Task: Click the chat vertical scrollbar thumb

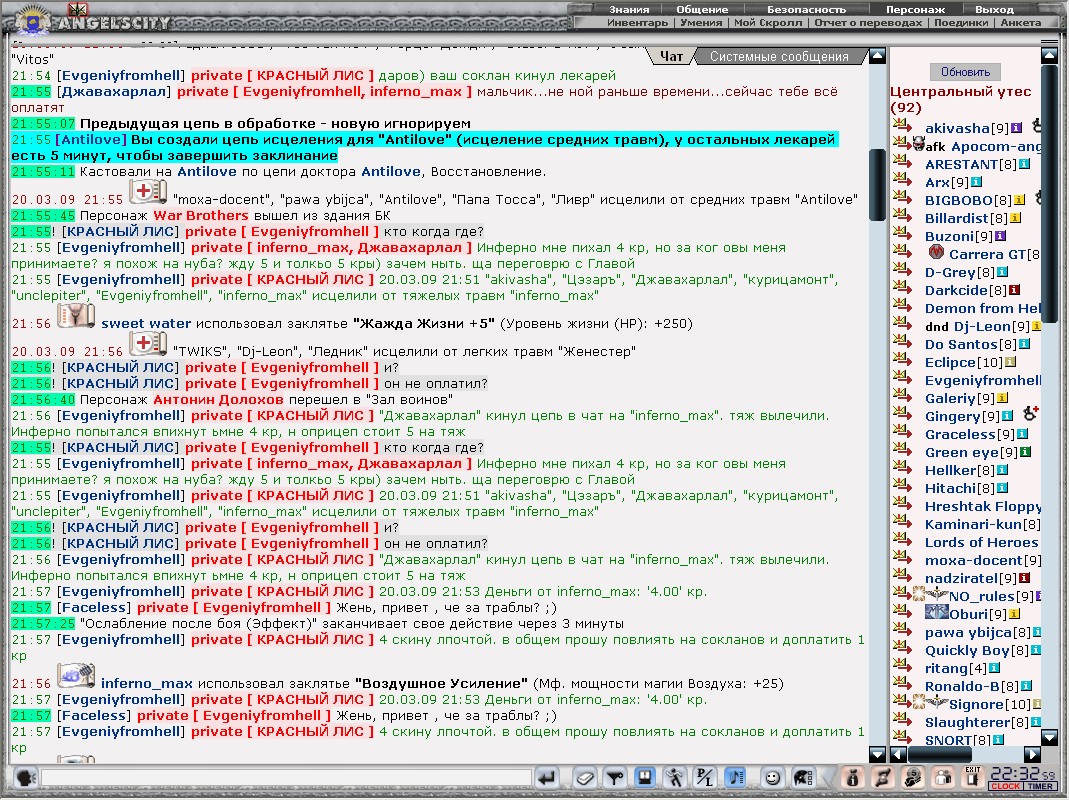Action: pyautogui.click(x=877, y=184)
